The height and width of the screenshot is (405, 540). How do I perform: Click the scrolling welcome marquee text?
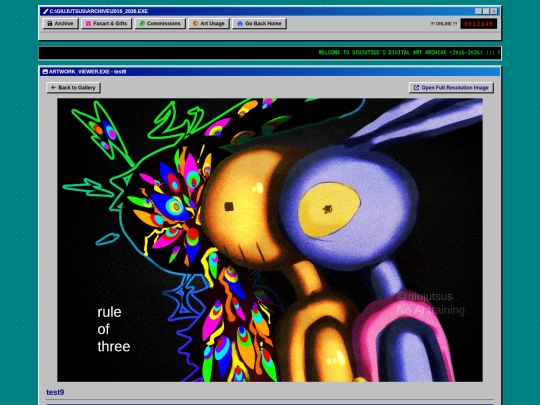[409, 53]
